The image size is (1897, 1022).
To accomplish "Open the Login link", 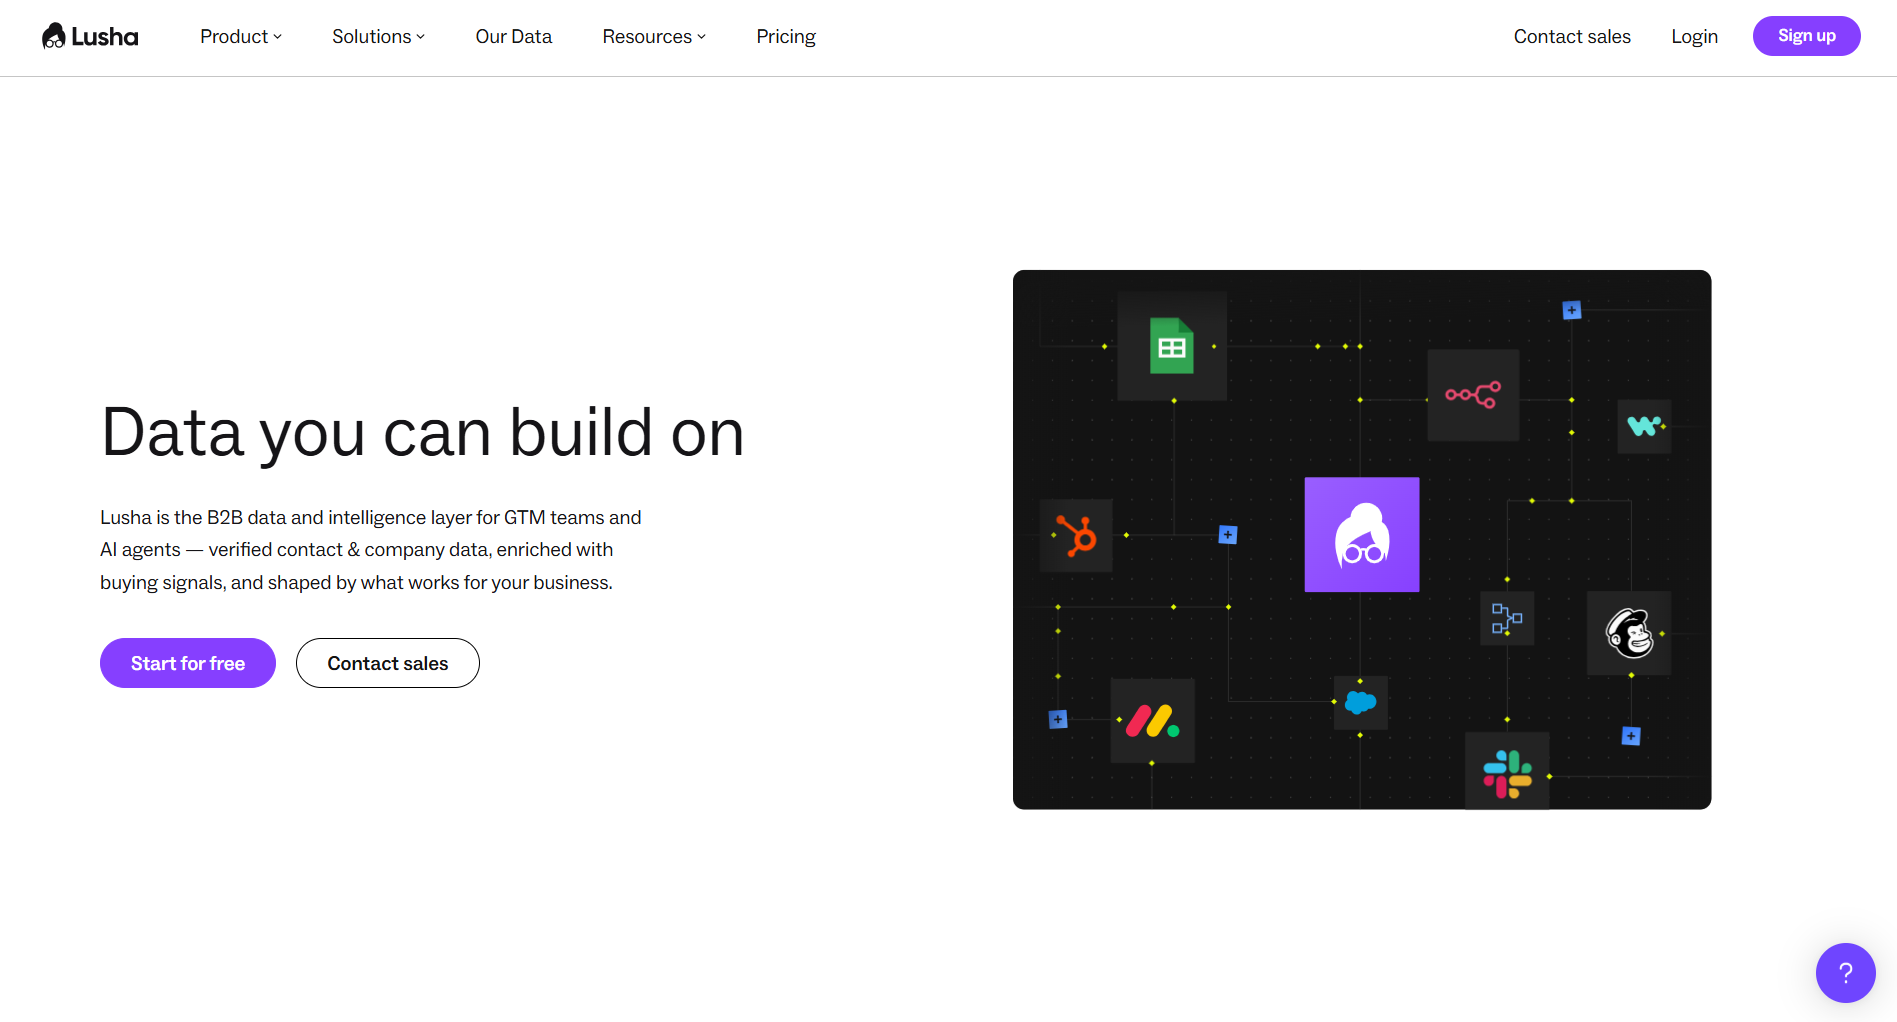I will pos(1694,36).
